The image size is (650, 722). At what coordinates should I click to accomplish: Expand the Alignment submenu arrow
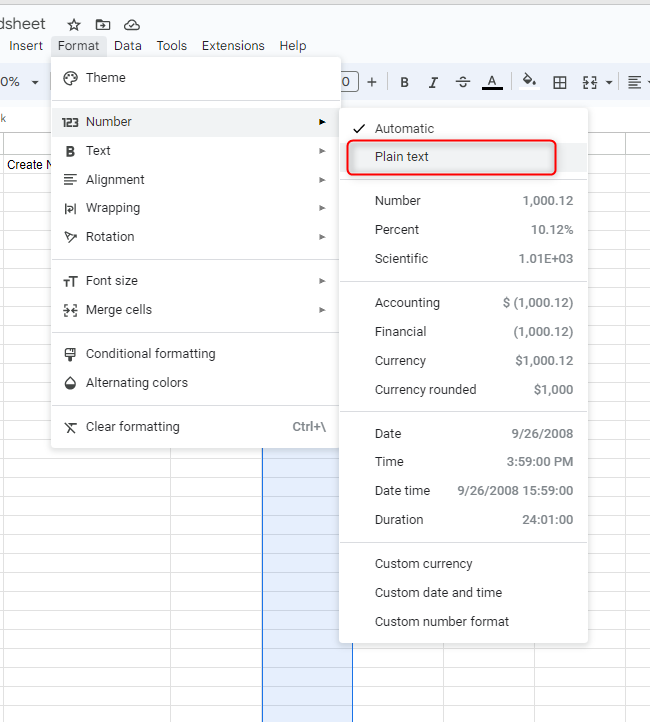pyautogui.click(x=322, y=180)
